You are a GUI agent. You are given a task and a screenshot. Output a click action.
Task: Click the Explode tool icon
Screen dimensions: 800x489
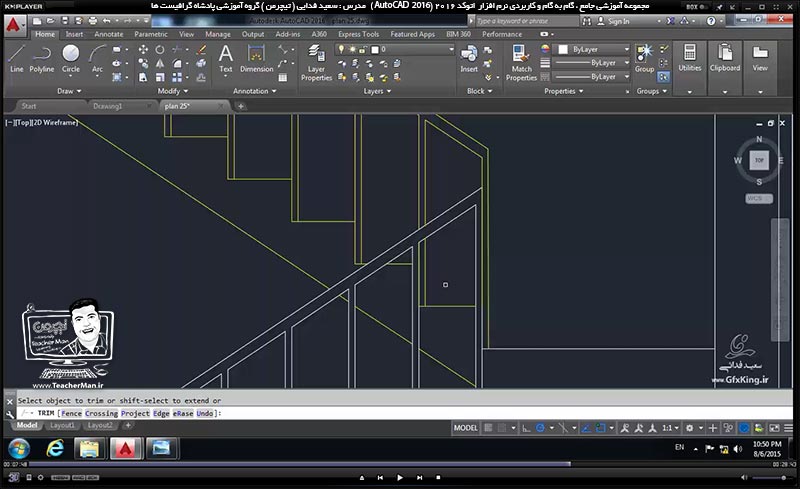coord(202,63)
